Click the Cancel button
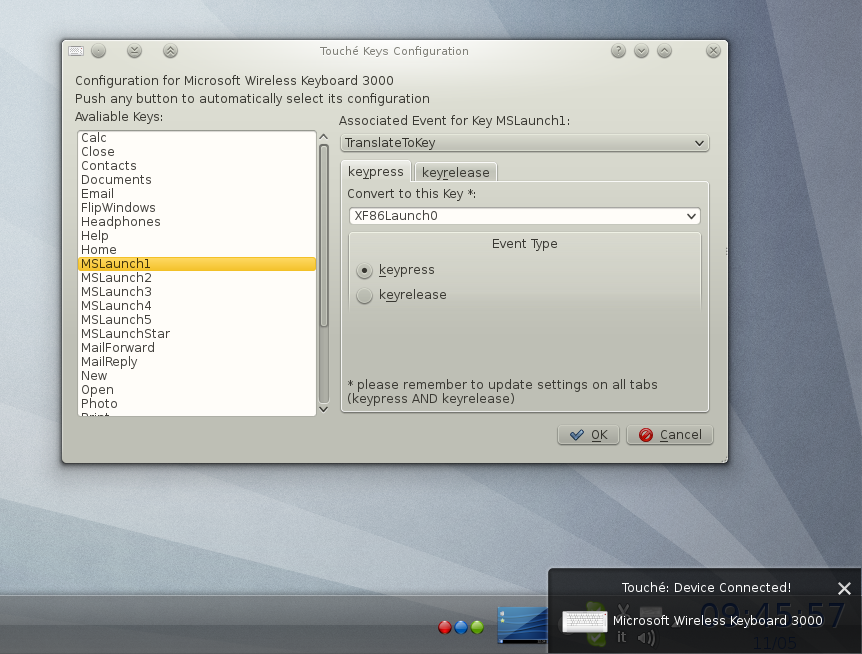 pos(670,435)
